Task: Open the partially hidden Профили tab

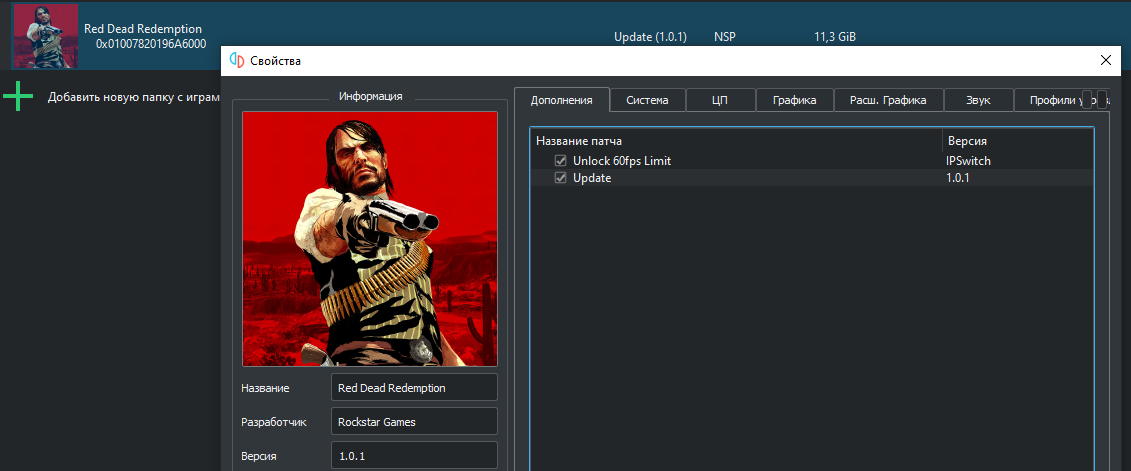Action: coord(1048,100)
